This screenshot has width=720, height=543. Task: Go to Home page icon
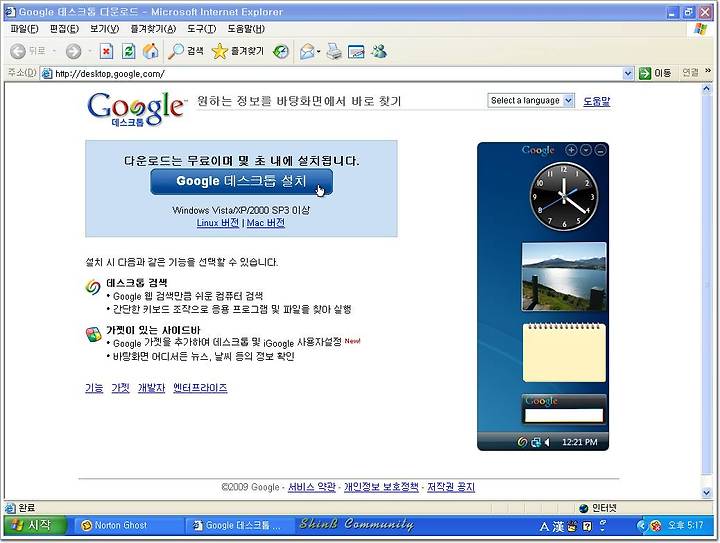(150, 51)
